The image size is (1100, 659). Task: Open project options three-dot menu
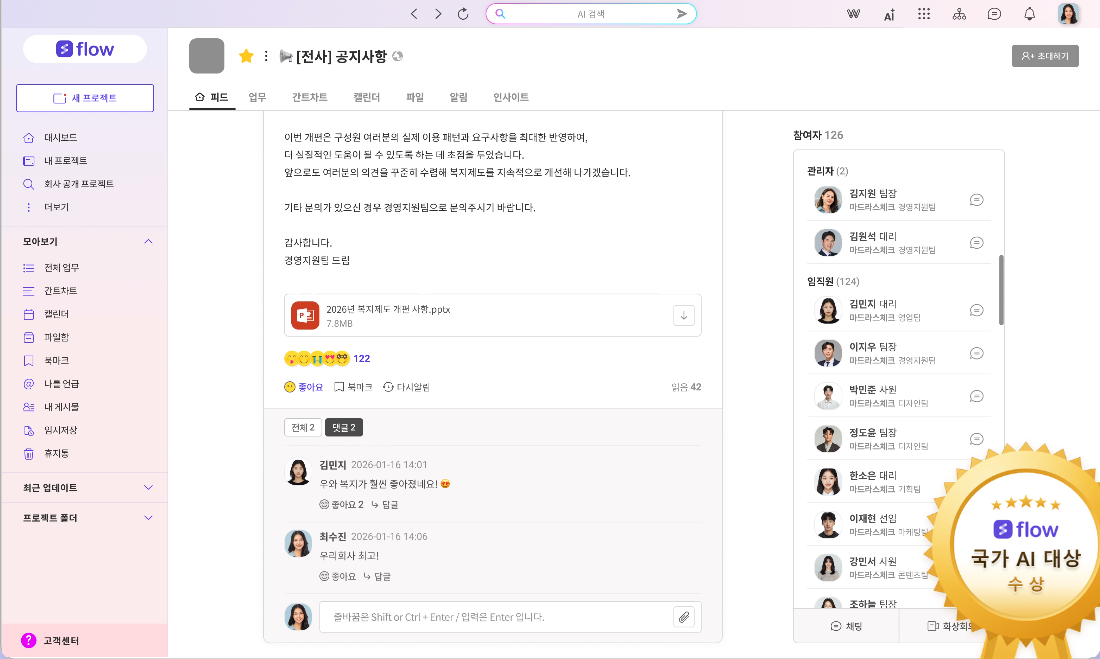(266, 56)
